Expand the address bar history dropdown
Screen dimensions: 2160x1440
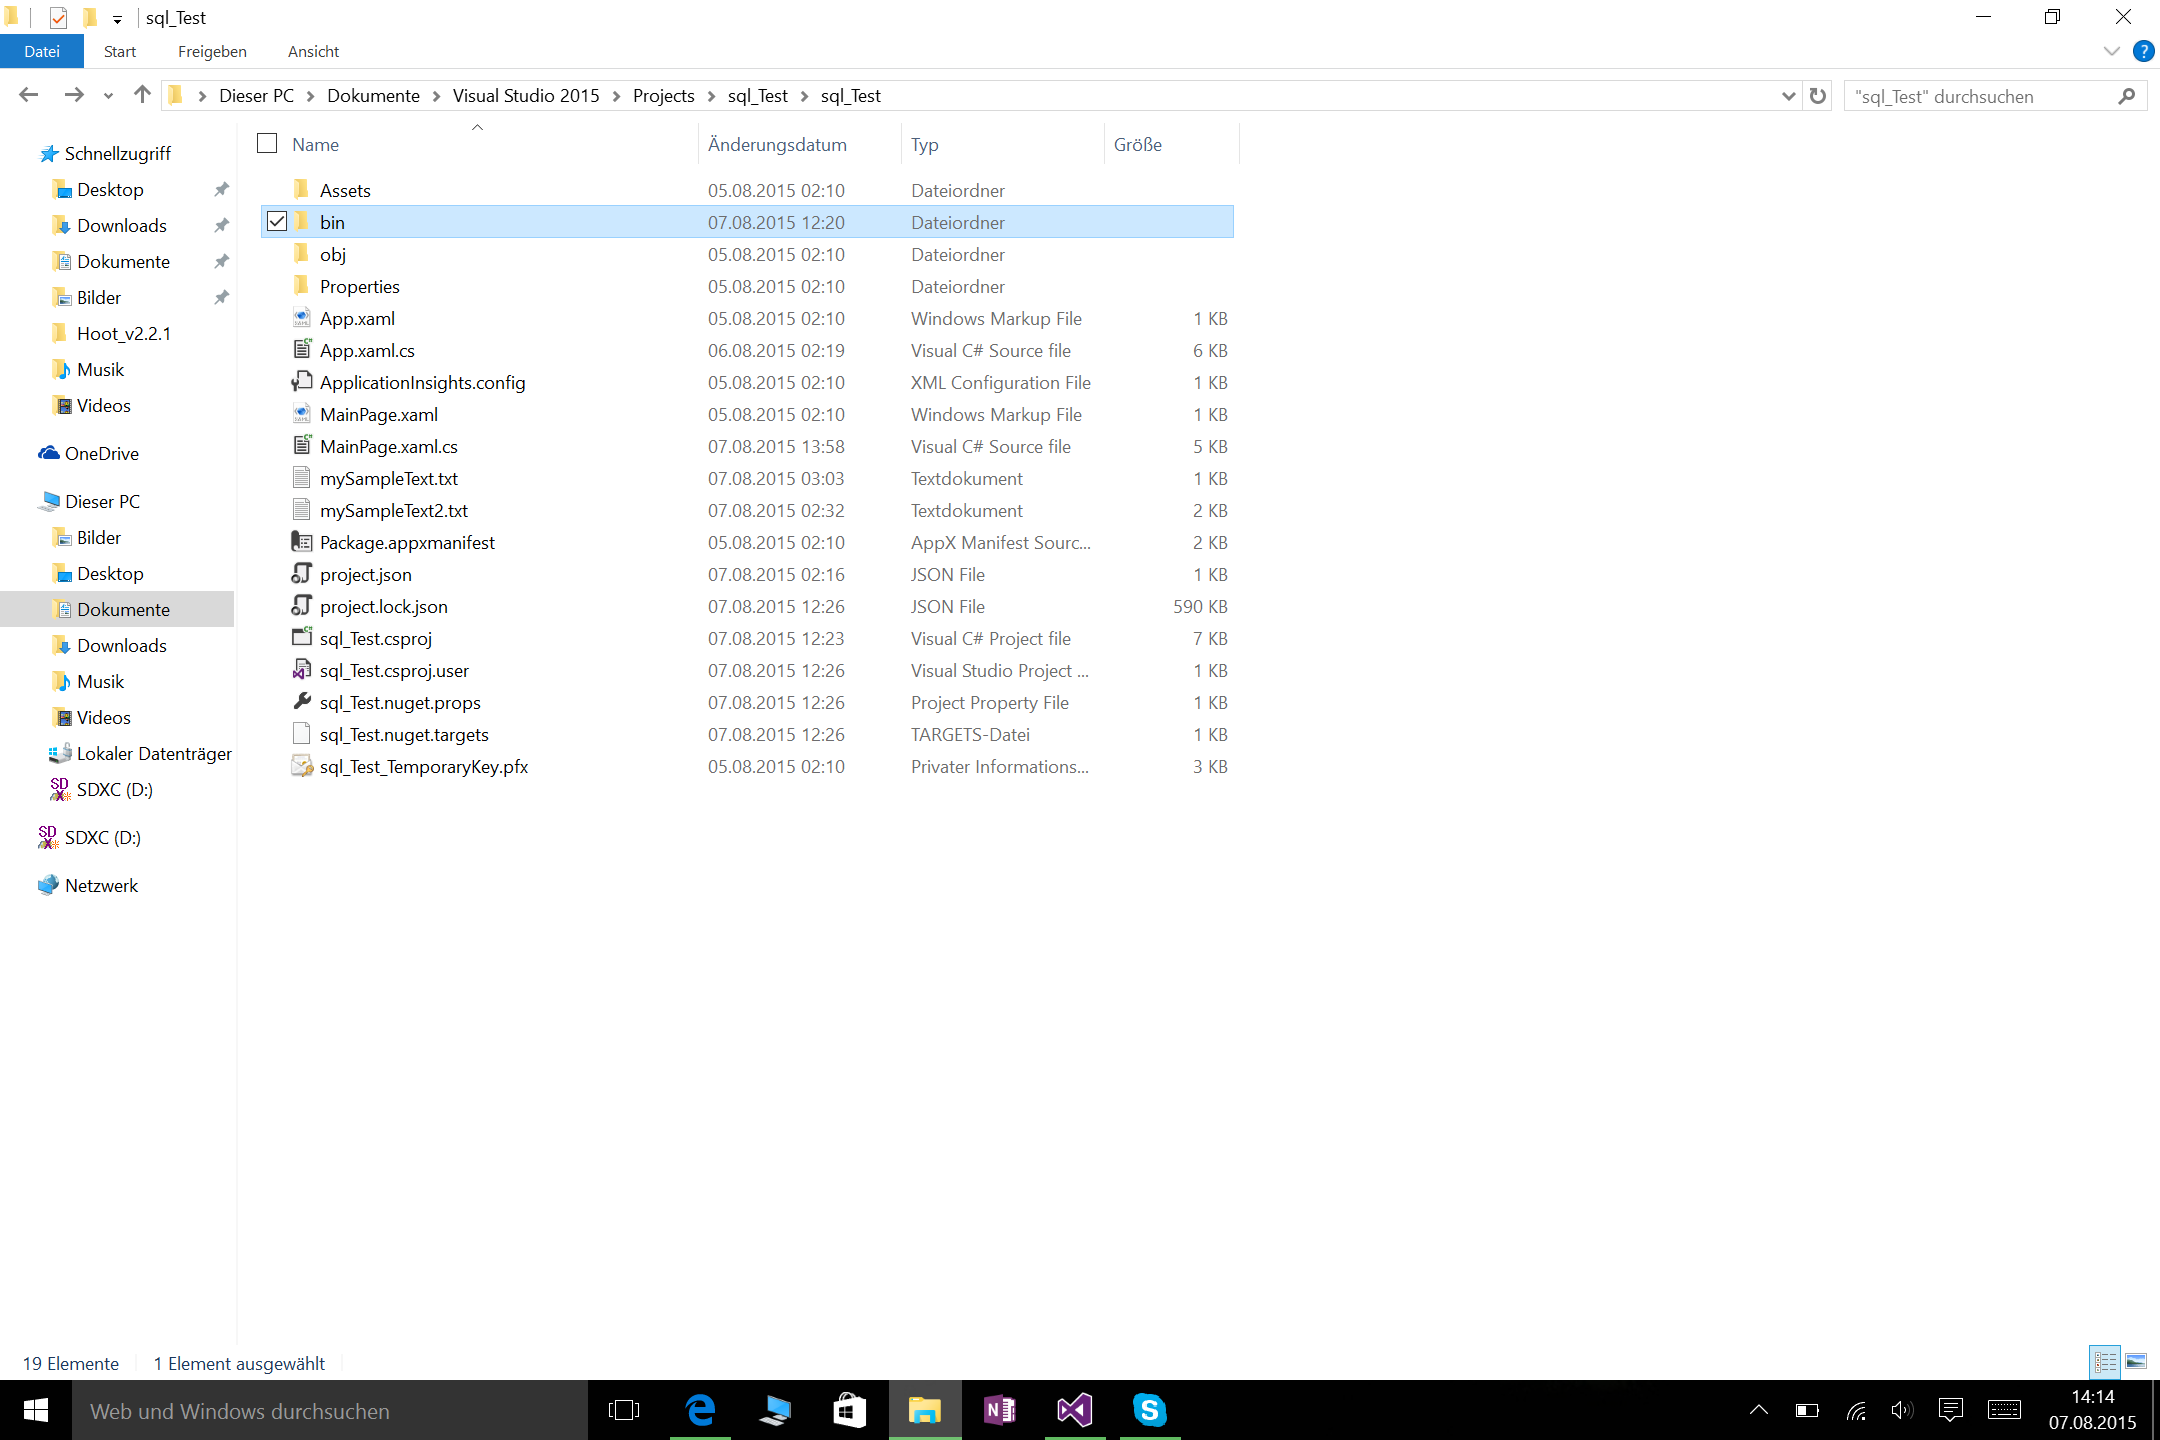(1788, 96)
